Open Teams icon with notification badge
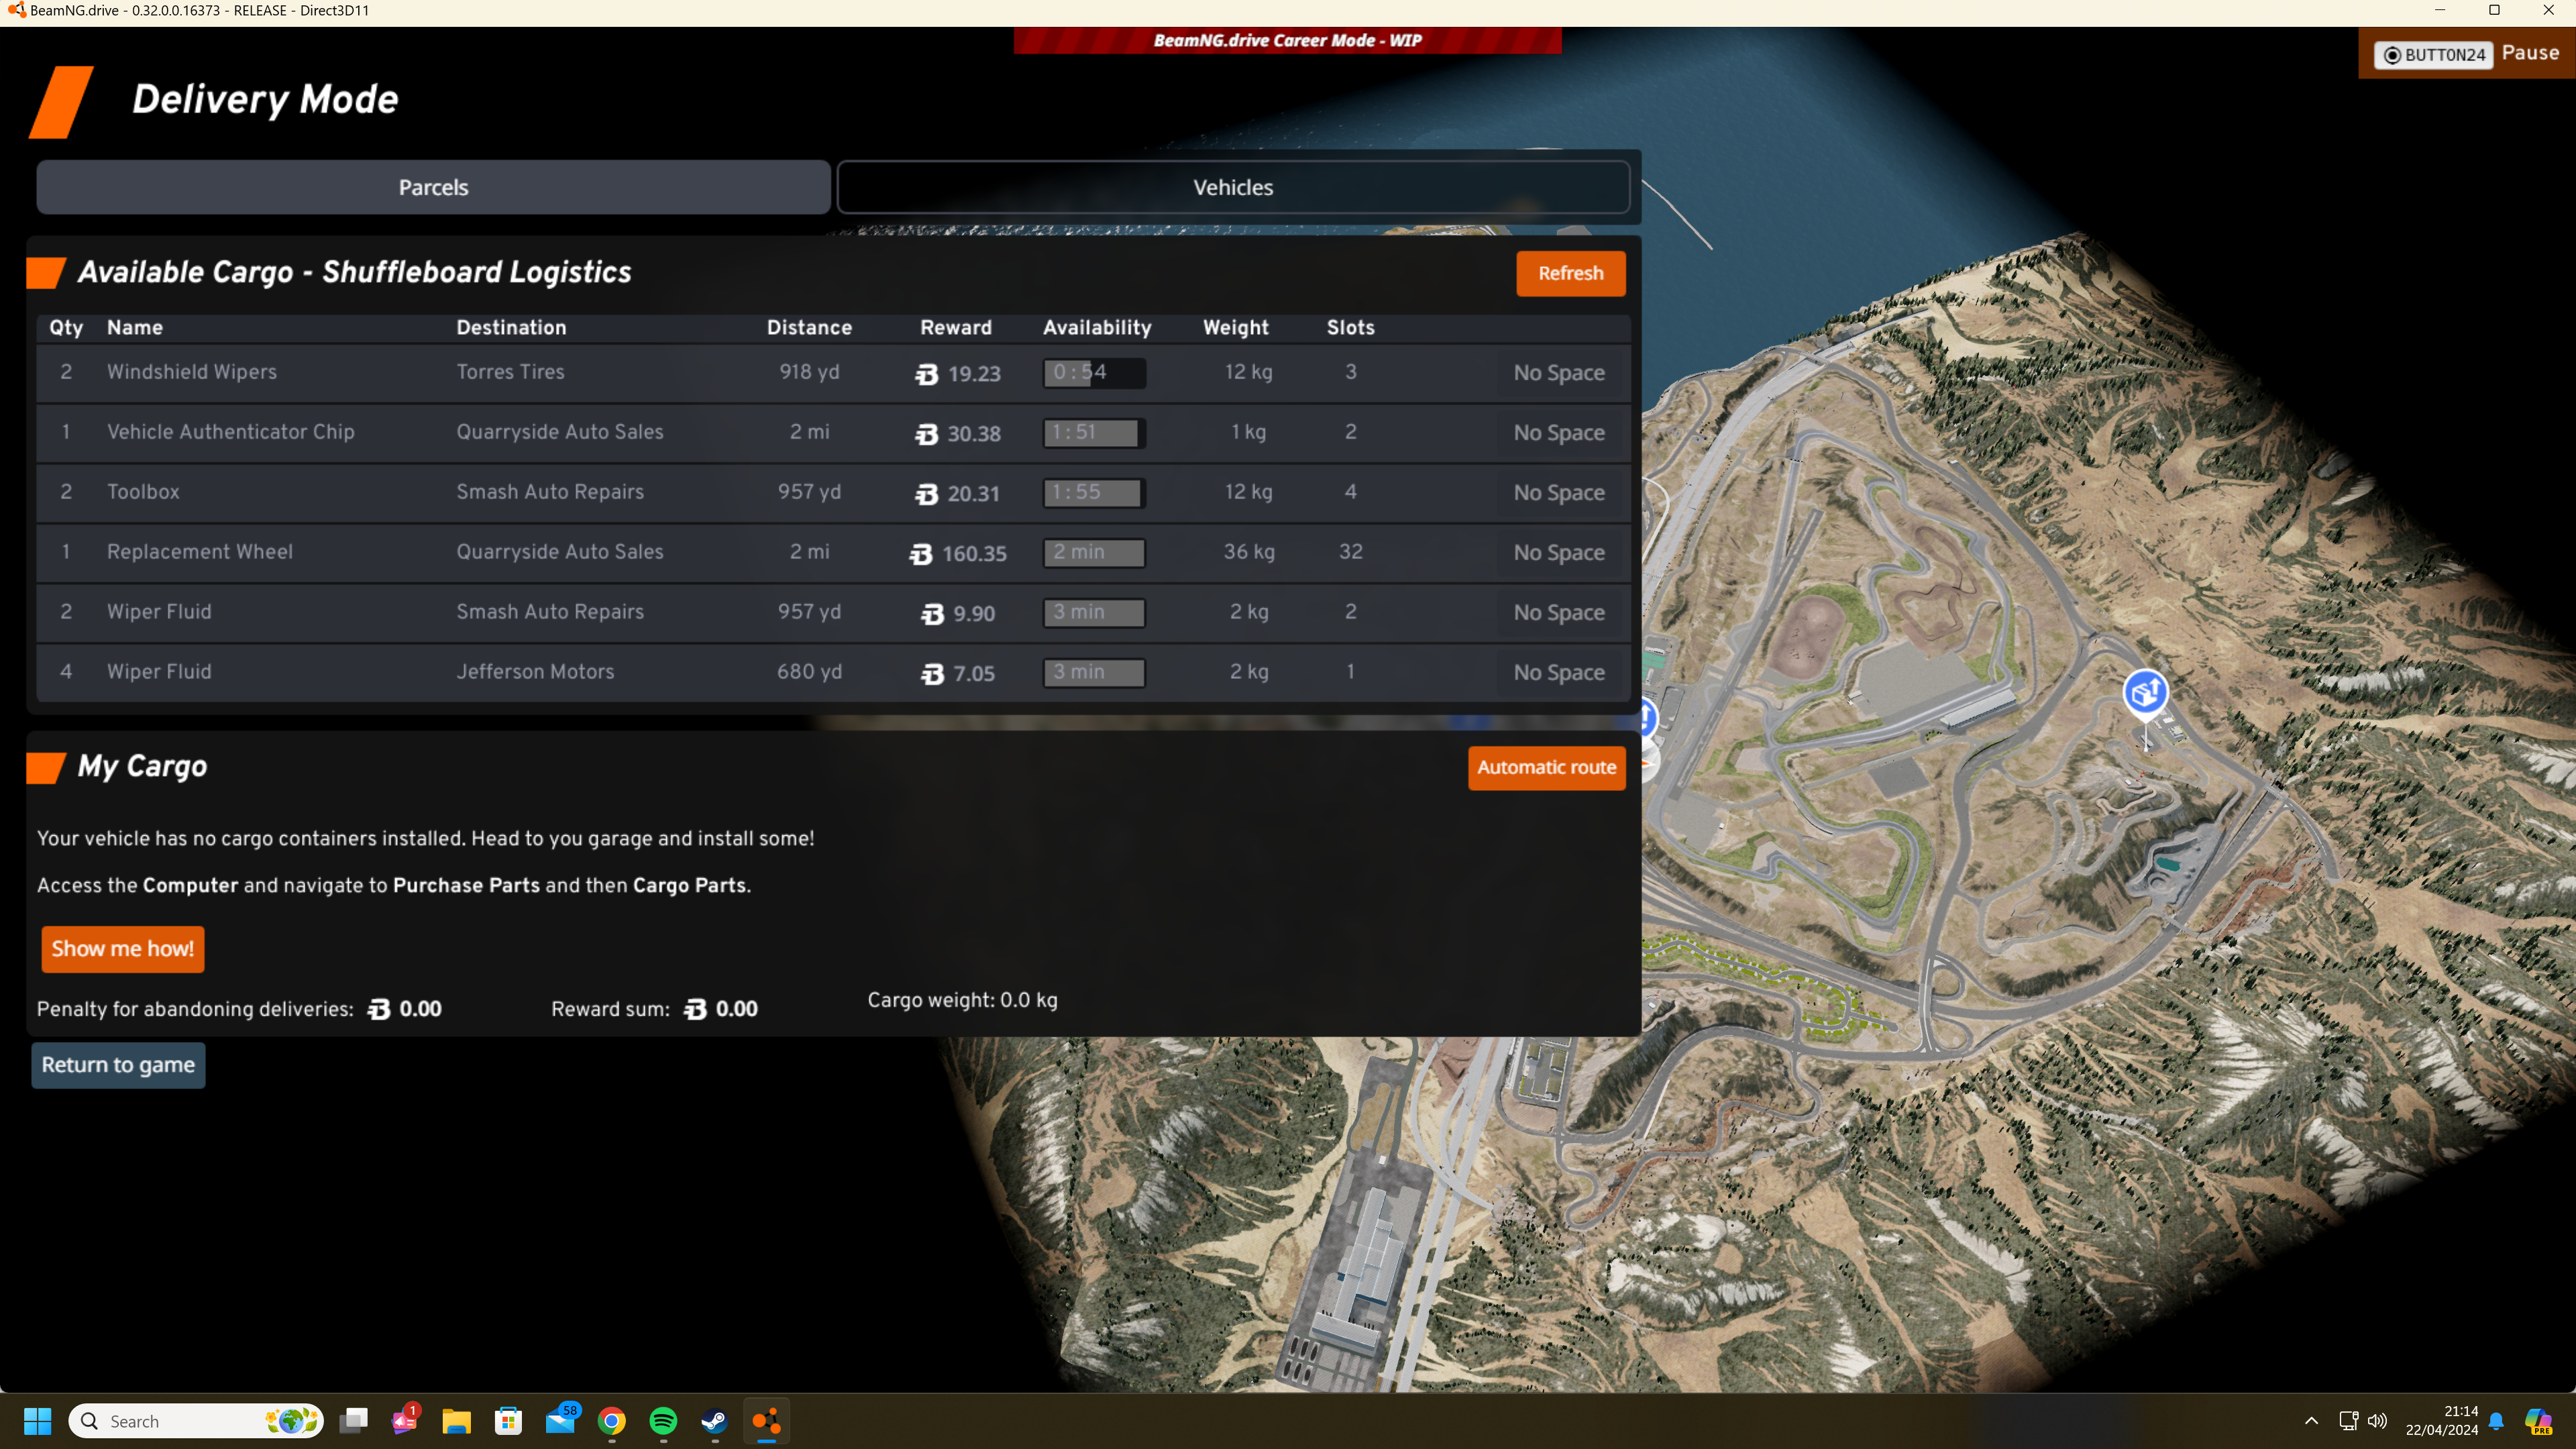 coord(405,1421)
